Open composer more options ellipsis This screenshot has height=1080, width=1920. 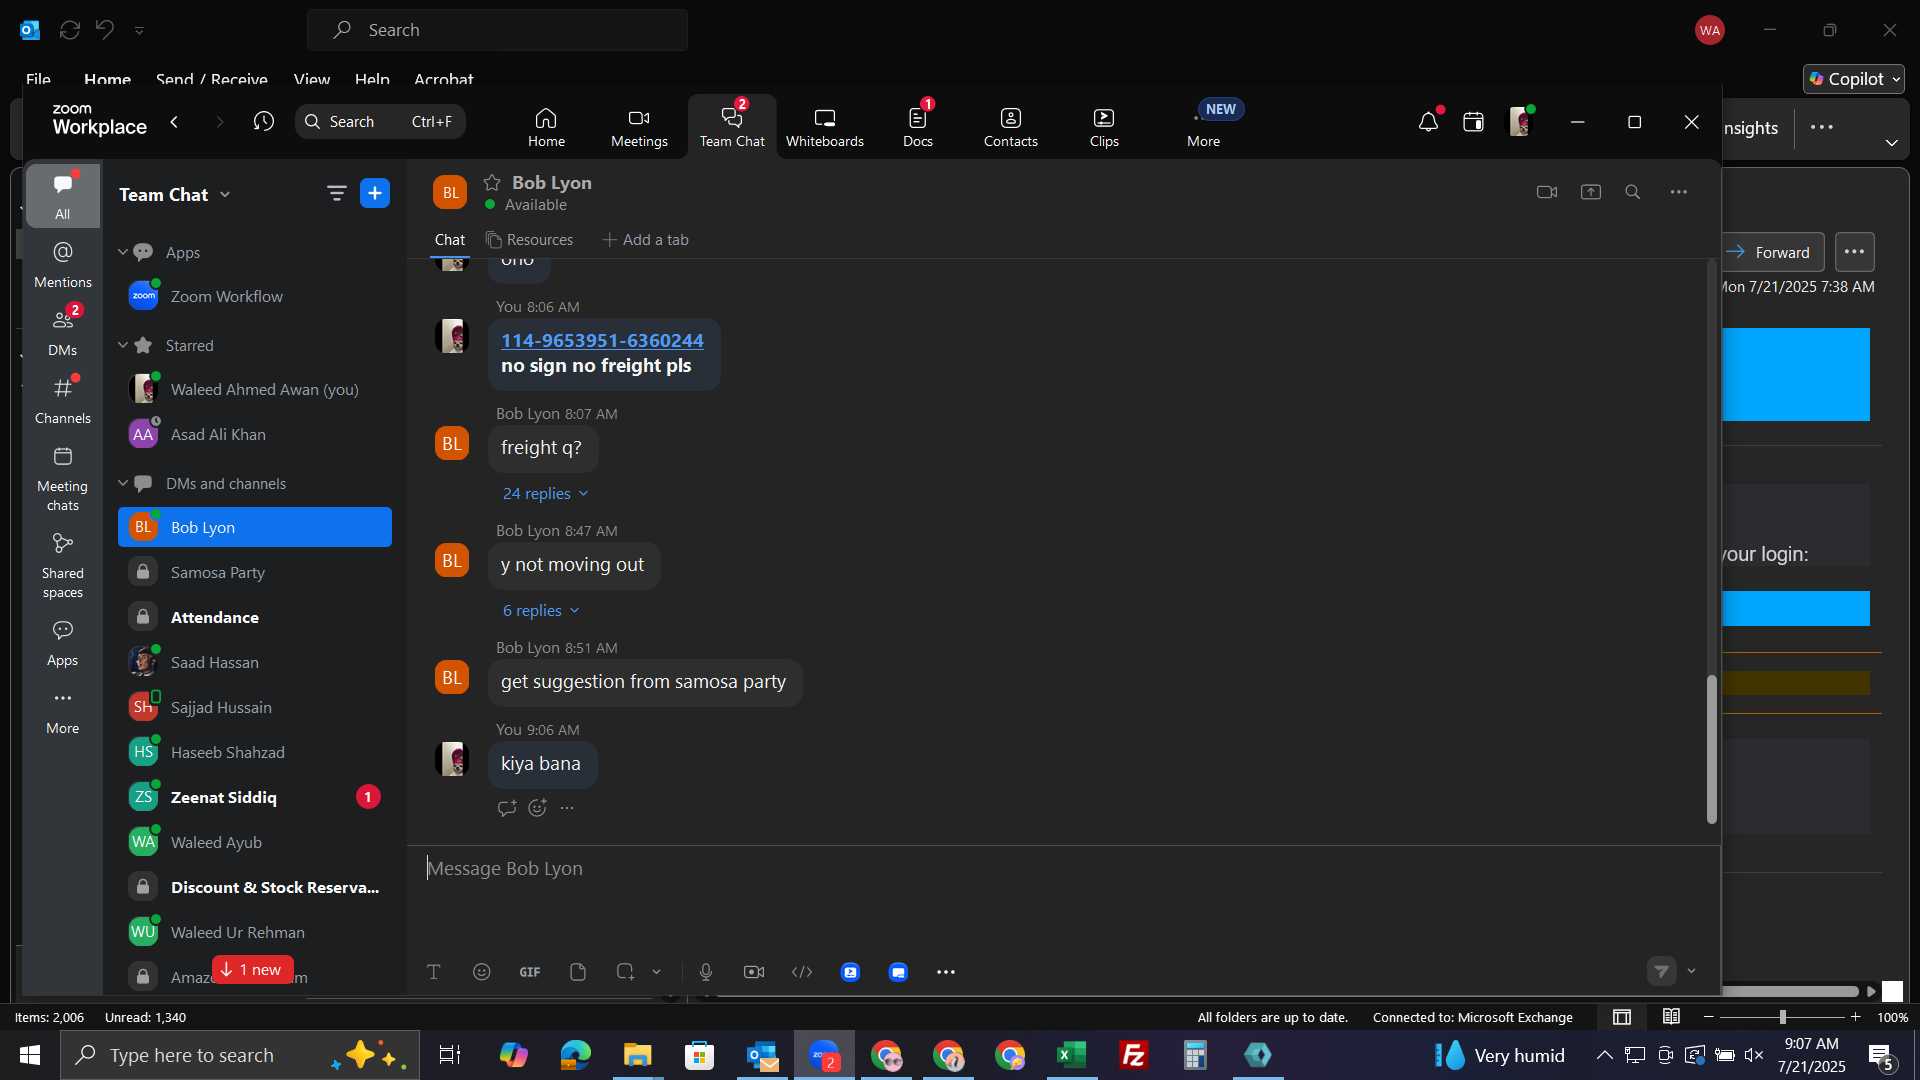click(x=946, y=972)
